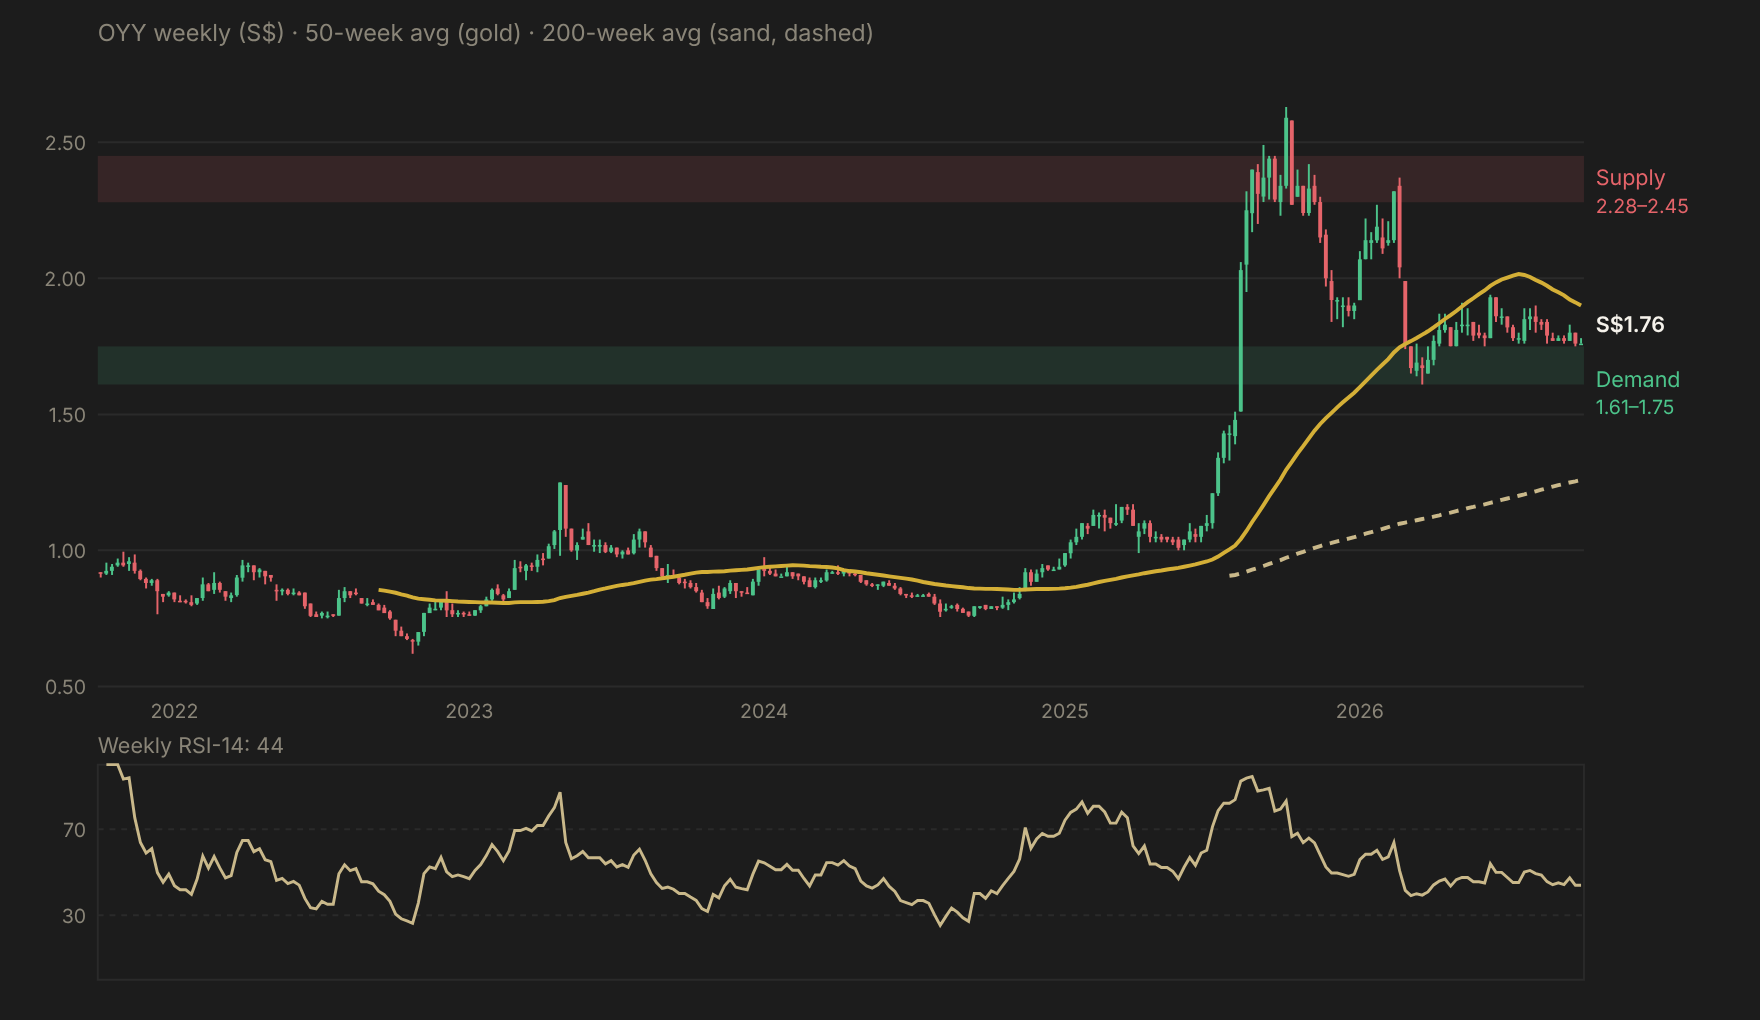
Task: Click inside the red supply zone band
Action: click(x=841, y=179)
